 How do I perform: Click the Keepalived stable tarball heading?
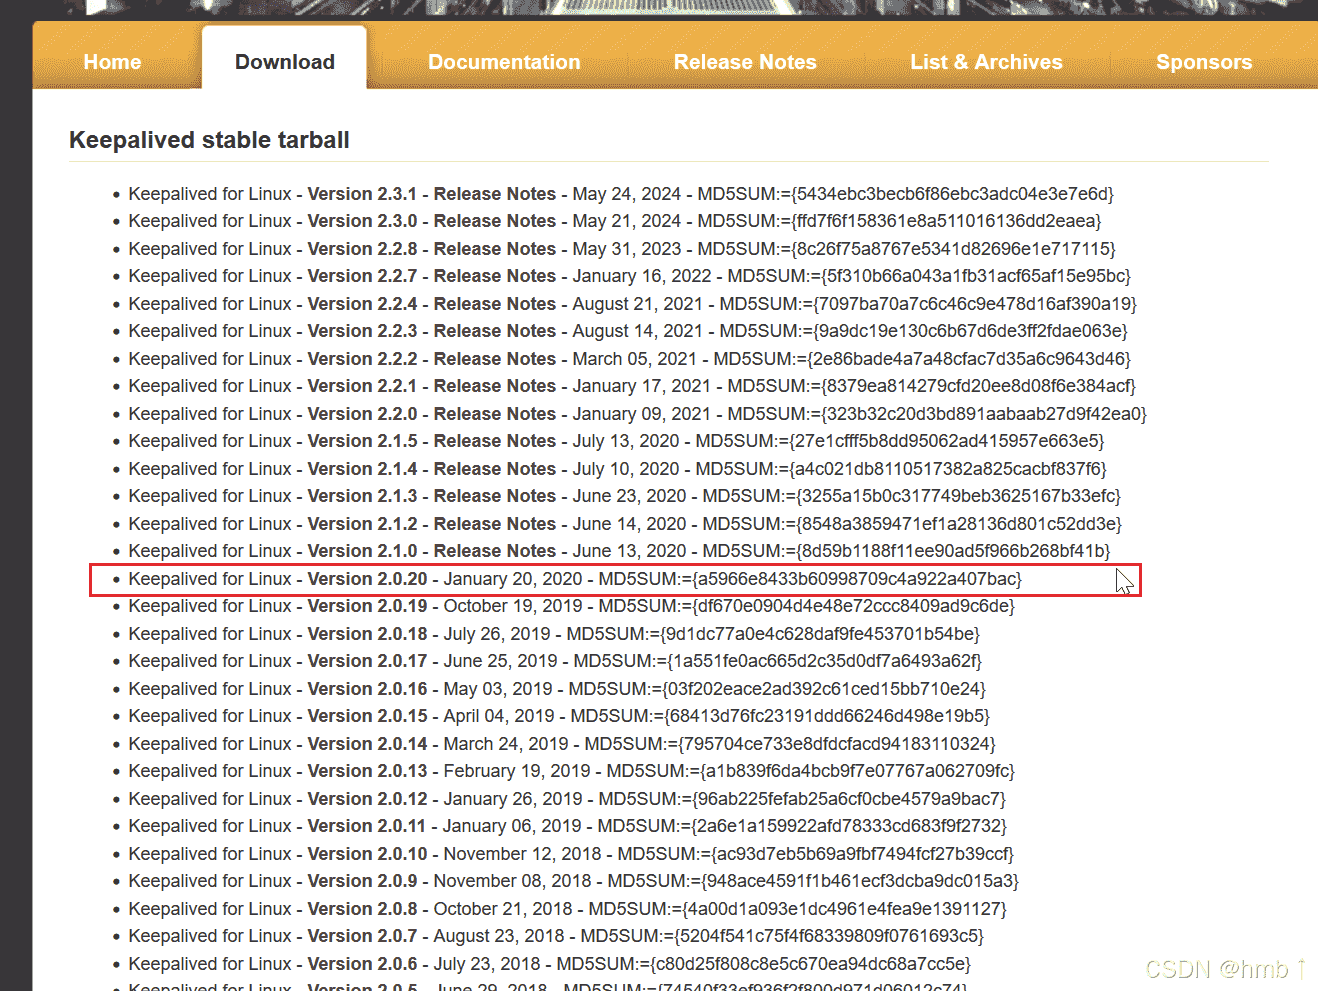pyautogui.click(x=209, y=140)
